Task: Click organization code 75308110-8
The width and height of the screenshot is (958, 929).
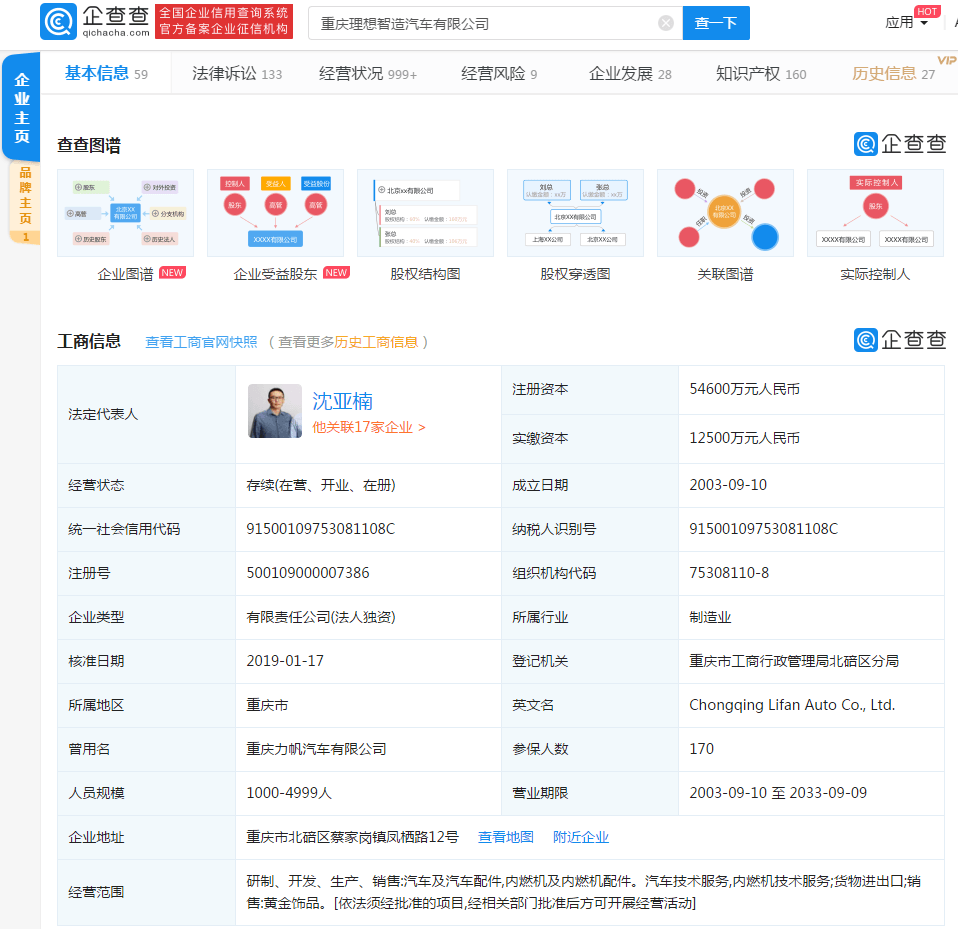Action: [x=729, y=573]
